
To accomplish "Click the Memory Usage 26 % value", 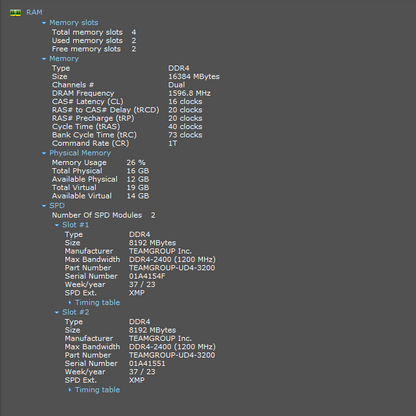I will [136, 163].
